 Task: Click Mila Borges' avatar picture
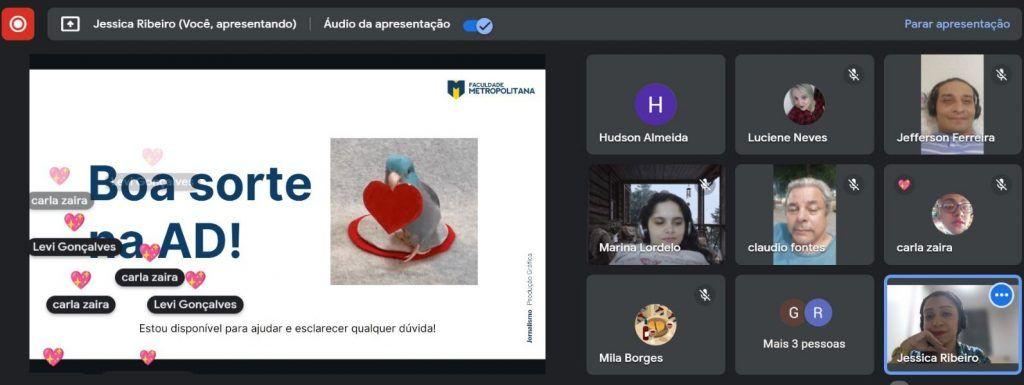(655, 324)
